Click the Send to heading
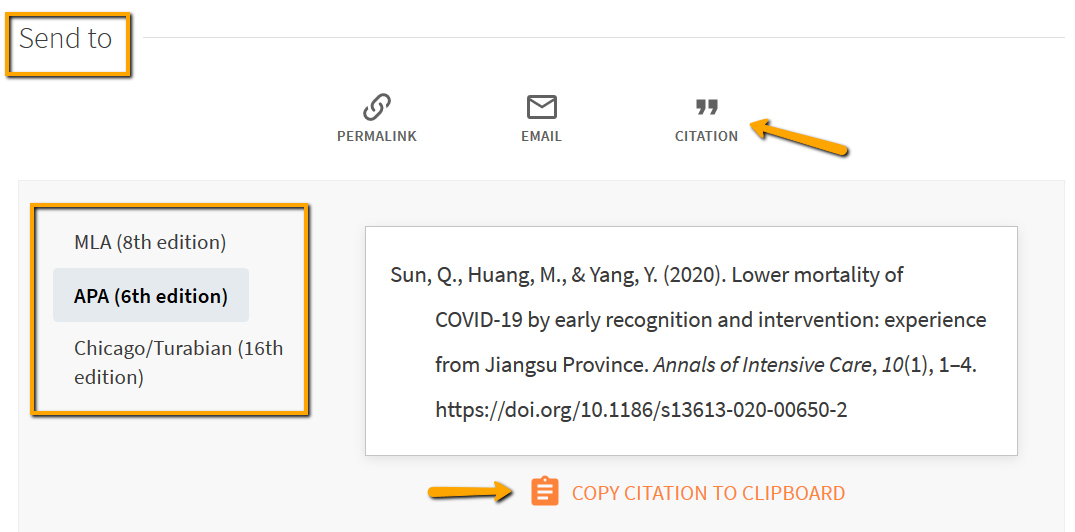 point(66,39)
